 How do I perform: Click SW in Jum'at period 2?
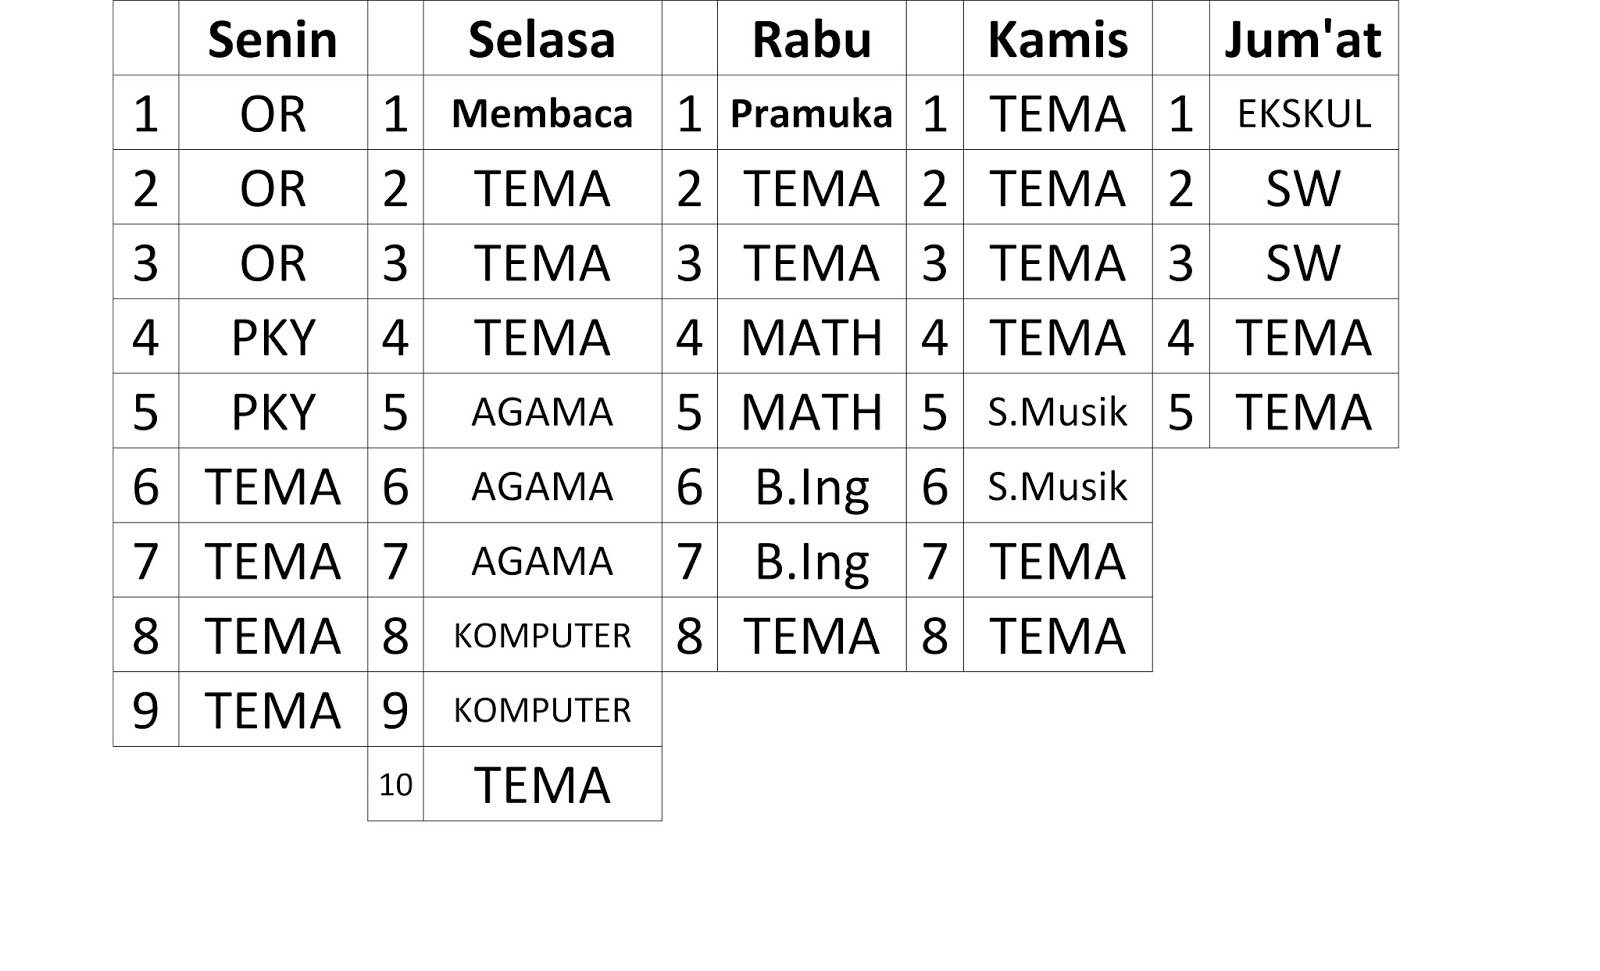click(x=1303, y=189)
